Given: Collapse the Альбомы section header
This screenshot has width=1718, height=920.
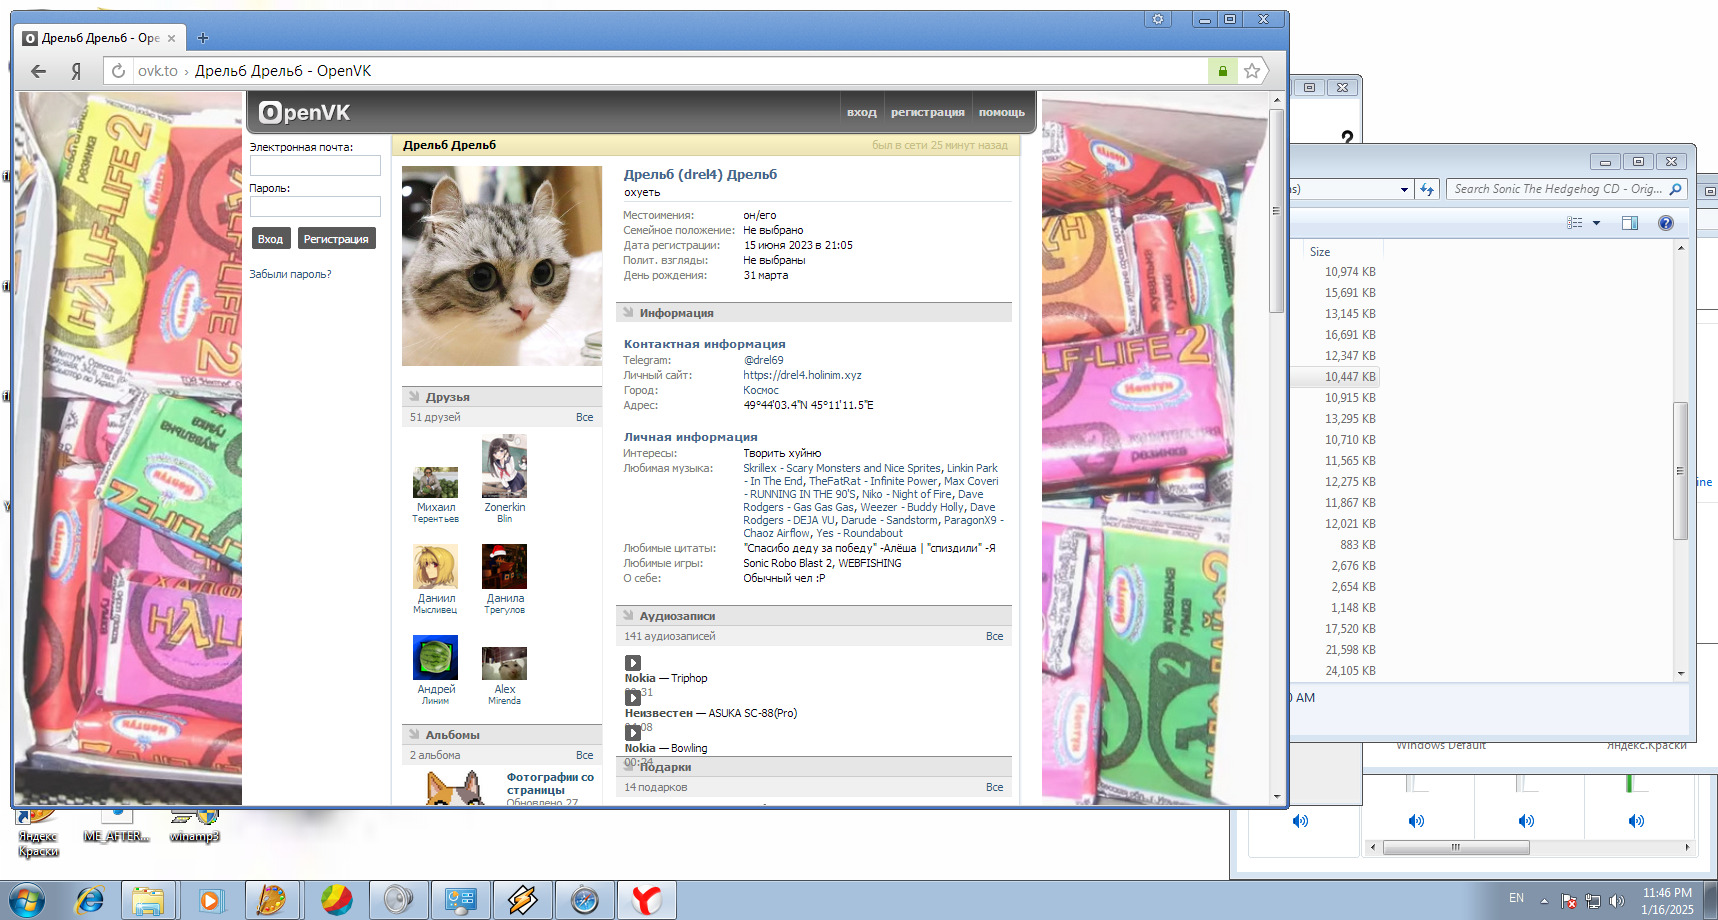Looking at the screenshot, I should pos(502,735).
